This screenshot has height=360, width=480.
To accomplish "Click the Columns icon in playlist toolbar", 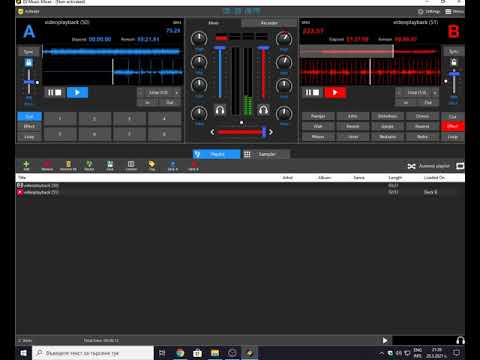I will tap(131, 165).
